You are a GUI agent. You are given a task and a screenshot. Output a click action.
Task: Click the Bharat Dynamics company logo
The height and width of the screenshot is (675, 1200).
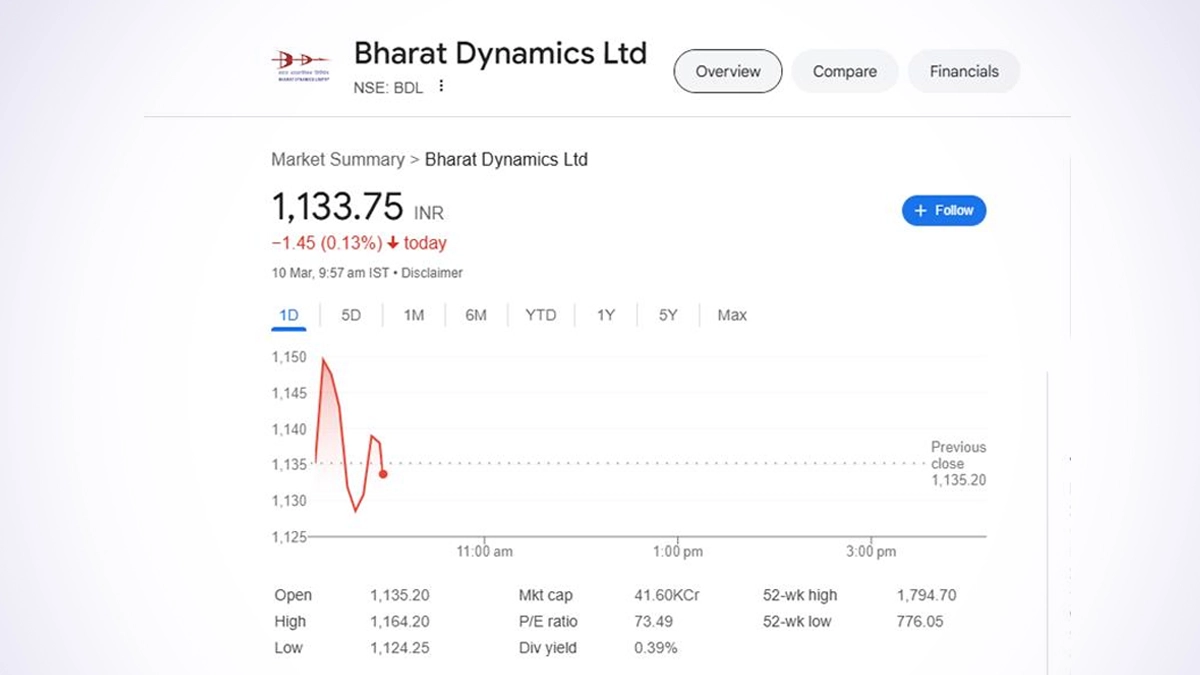coord(301,66)
